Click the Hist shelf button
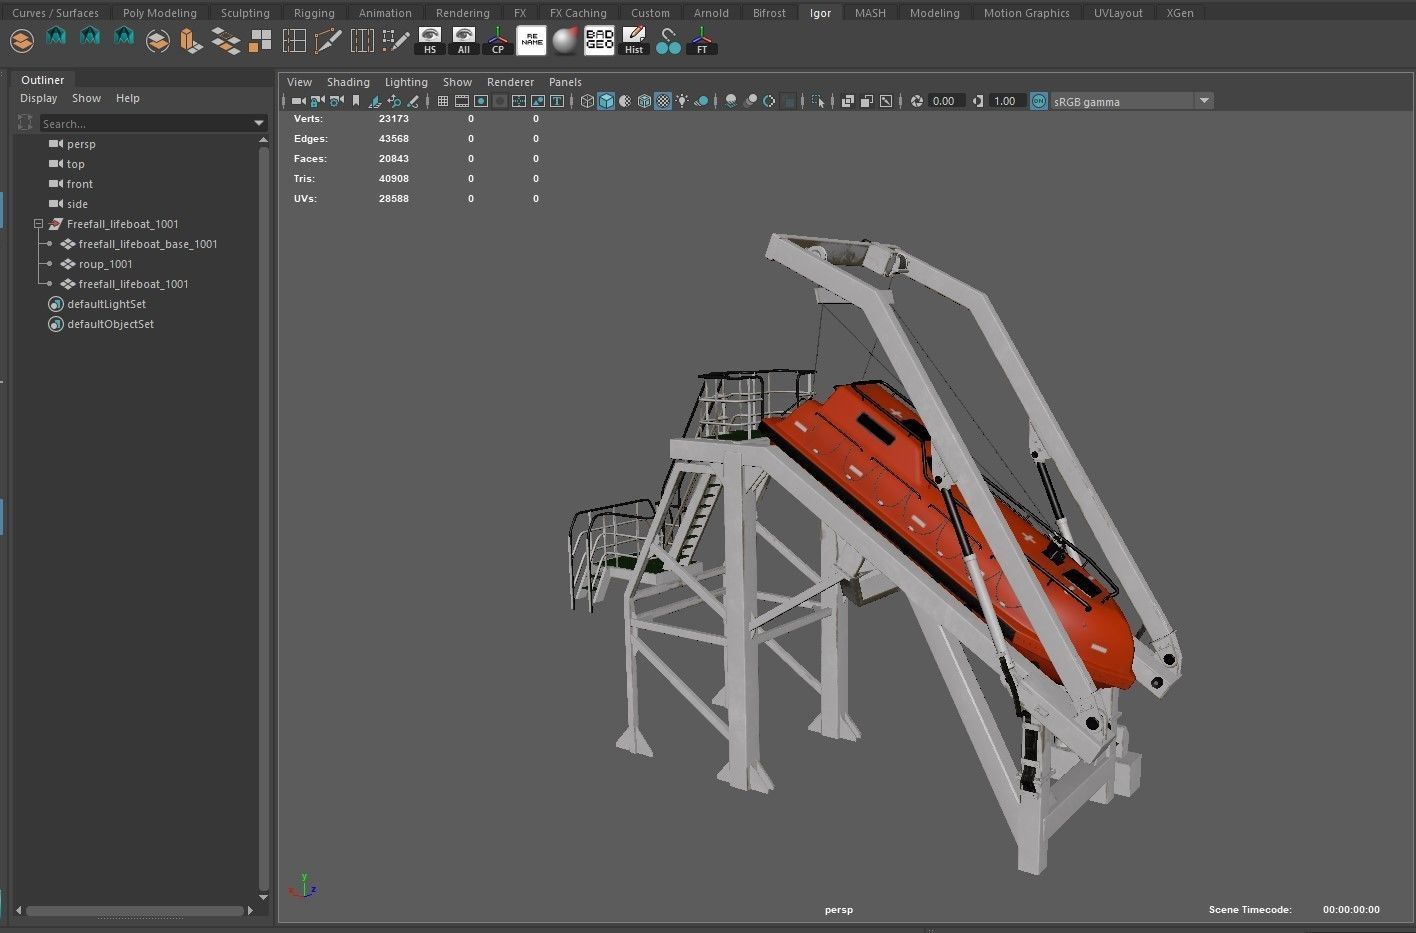 click(x=634, y=41)
